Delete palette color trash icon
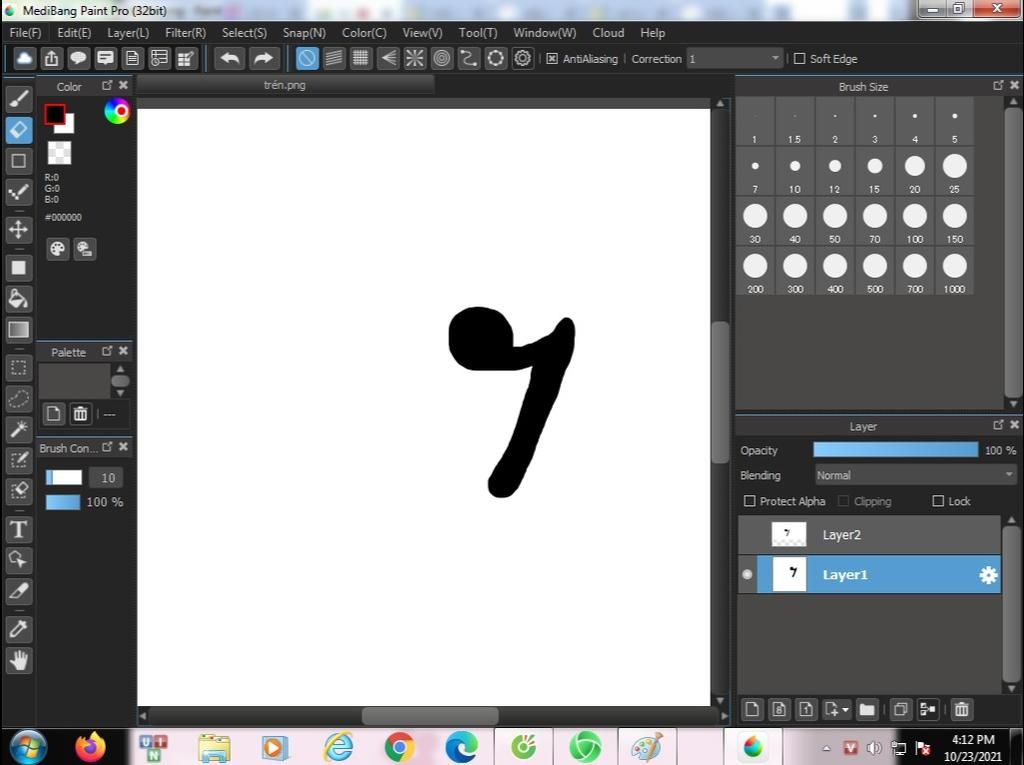This screenshot has width=1024, height=765. pos(80,414)
